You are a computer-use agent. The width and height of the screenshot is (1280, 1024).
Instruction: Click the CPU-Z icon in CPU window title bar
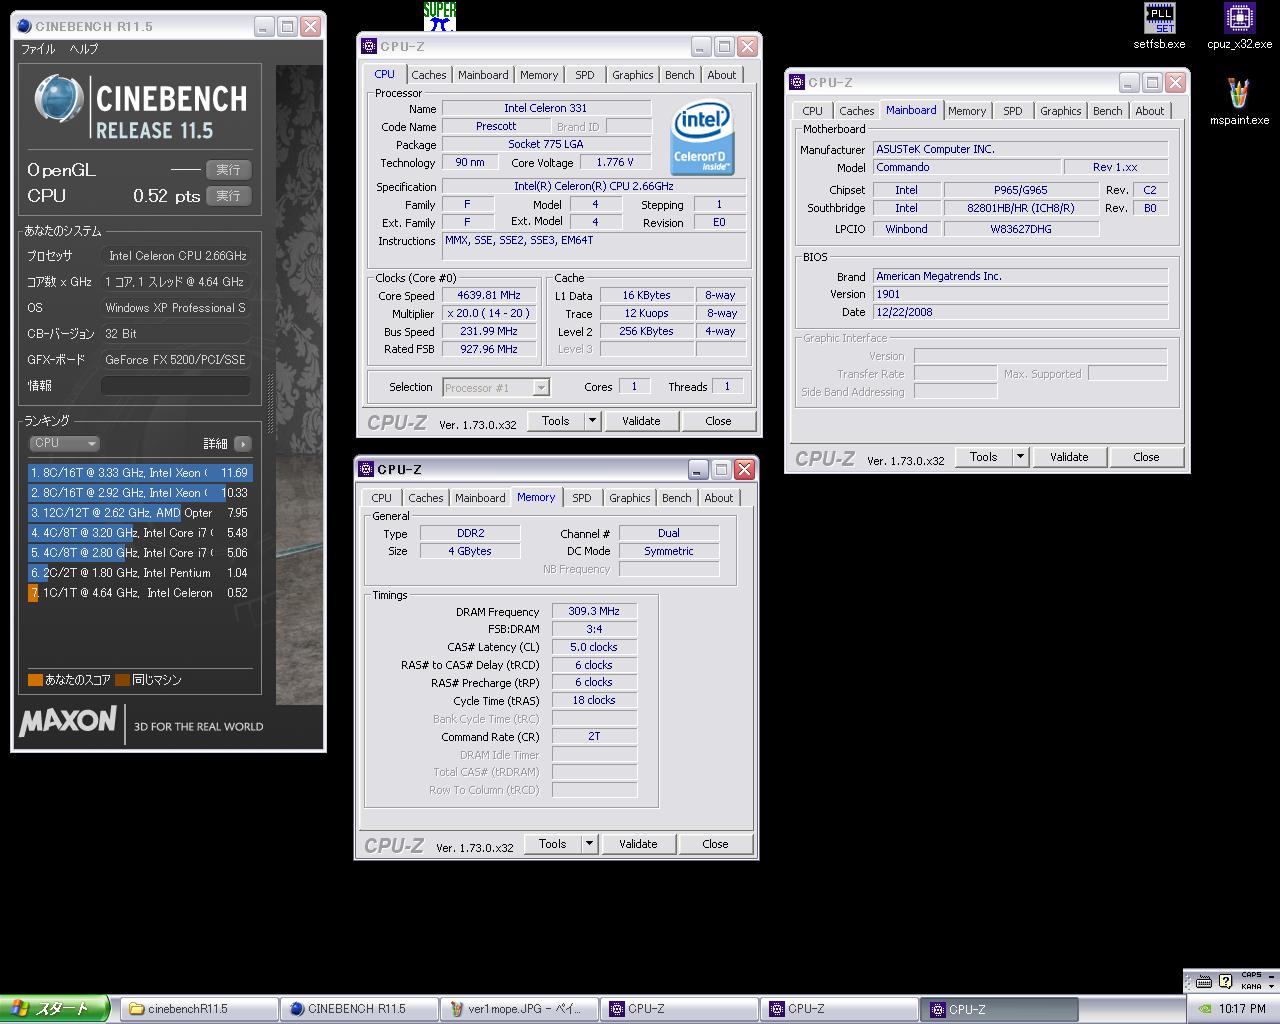pos(369,46)
